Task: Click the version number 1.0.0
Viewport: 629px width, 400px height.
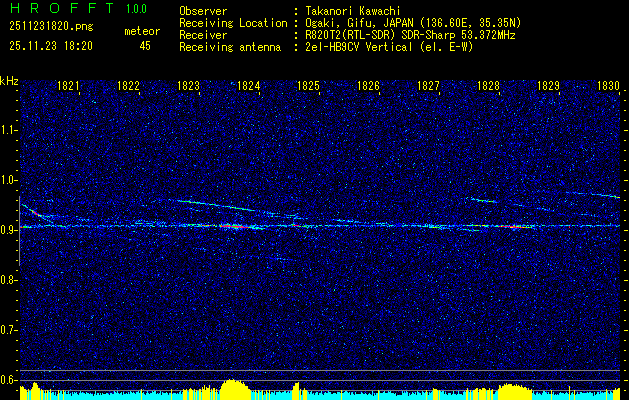Action: (x=136, y=8)
